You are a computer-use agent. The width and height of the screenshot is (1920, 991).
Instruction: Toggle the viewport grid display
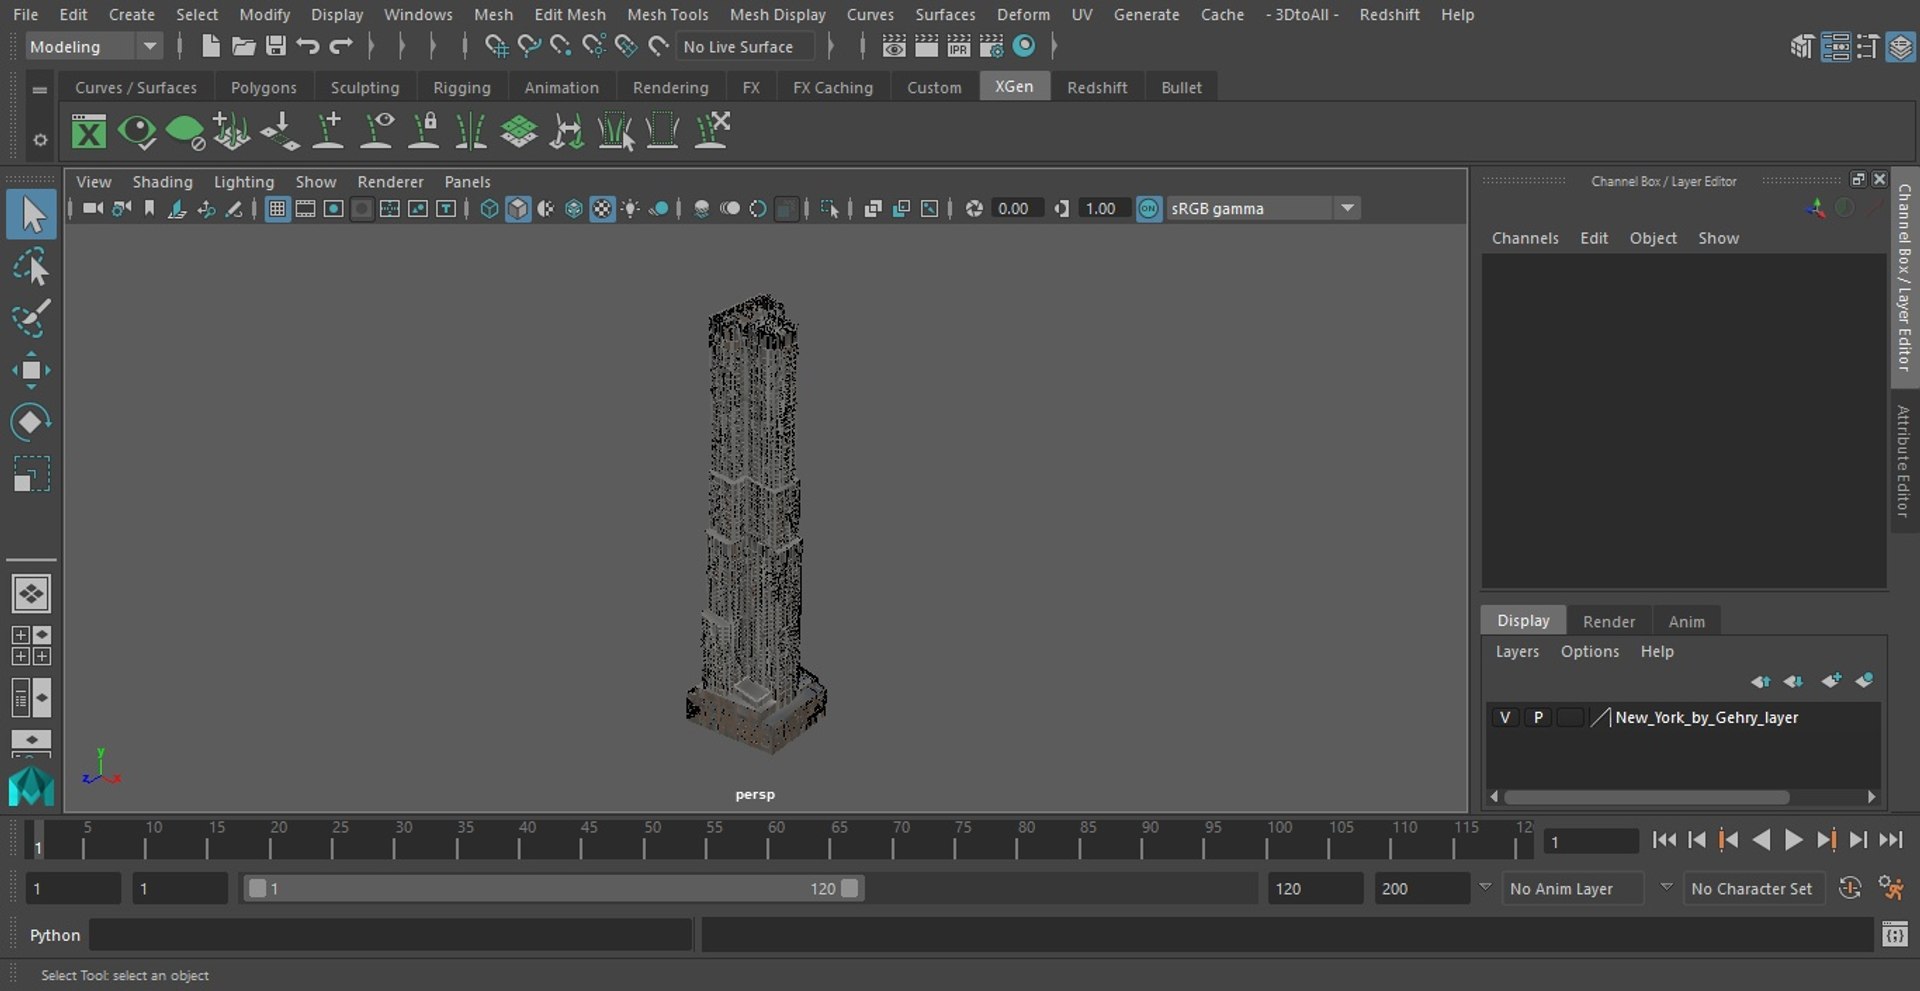coord(277,208)
